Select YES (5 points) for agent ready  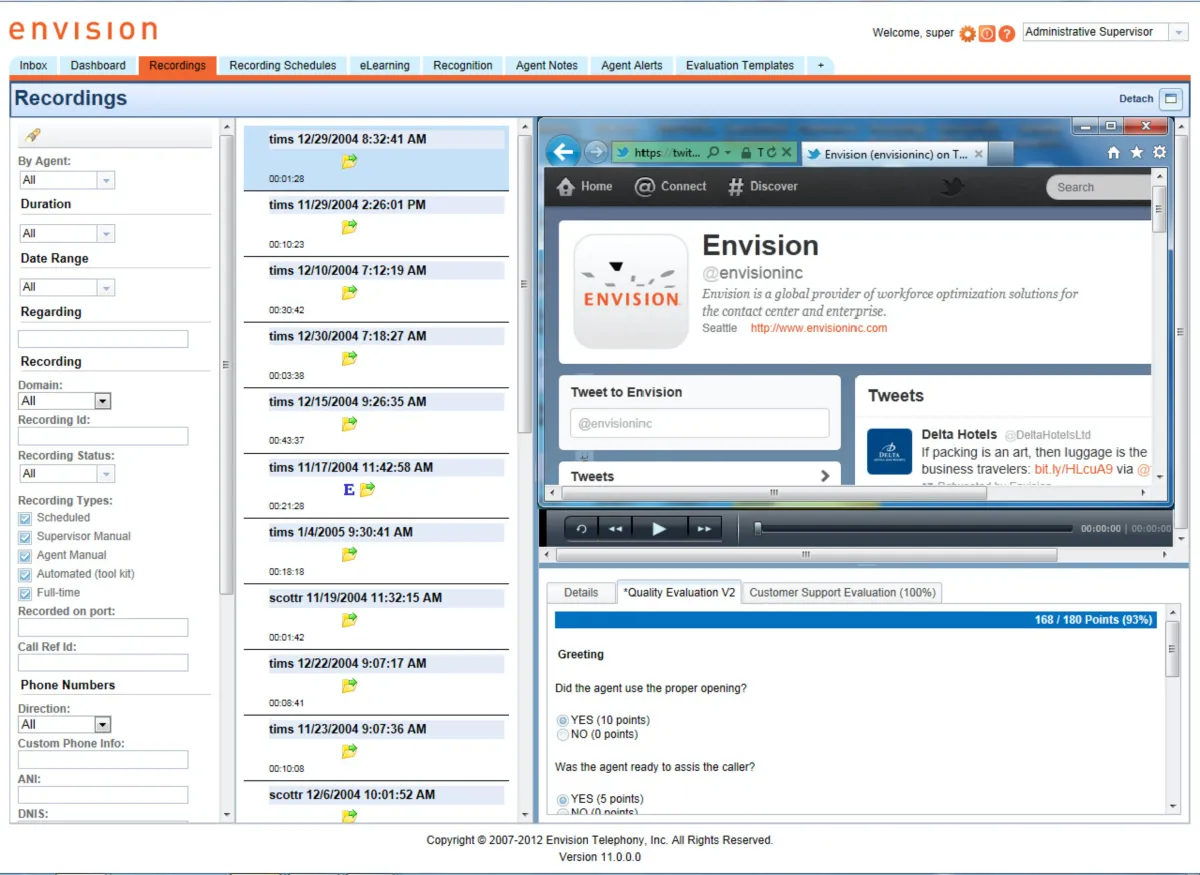coord(562,799)
